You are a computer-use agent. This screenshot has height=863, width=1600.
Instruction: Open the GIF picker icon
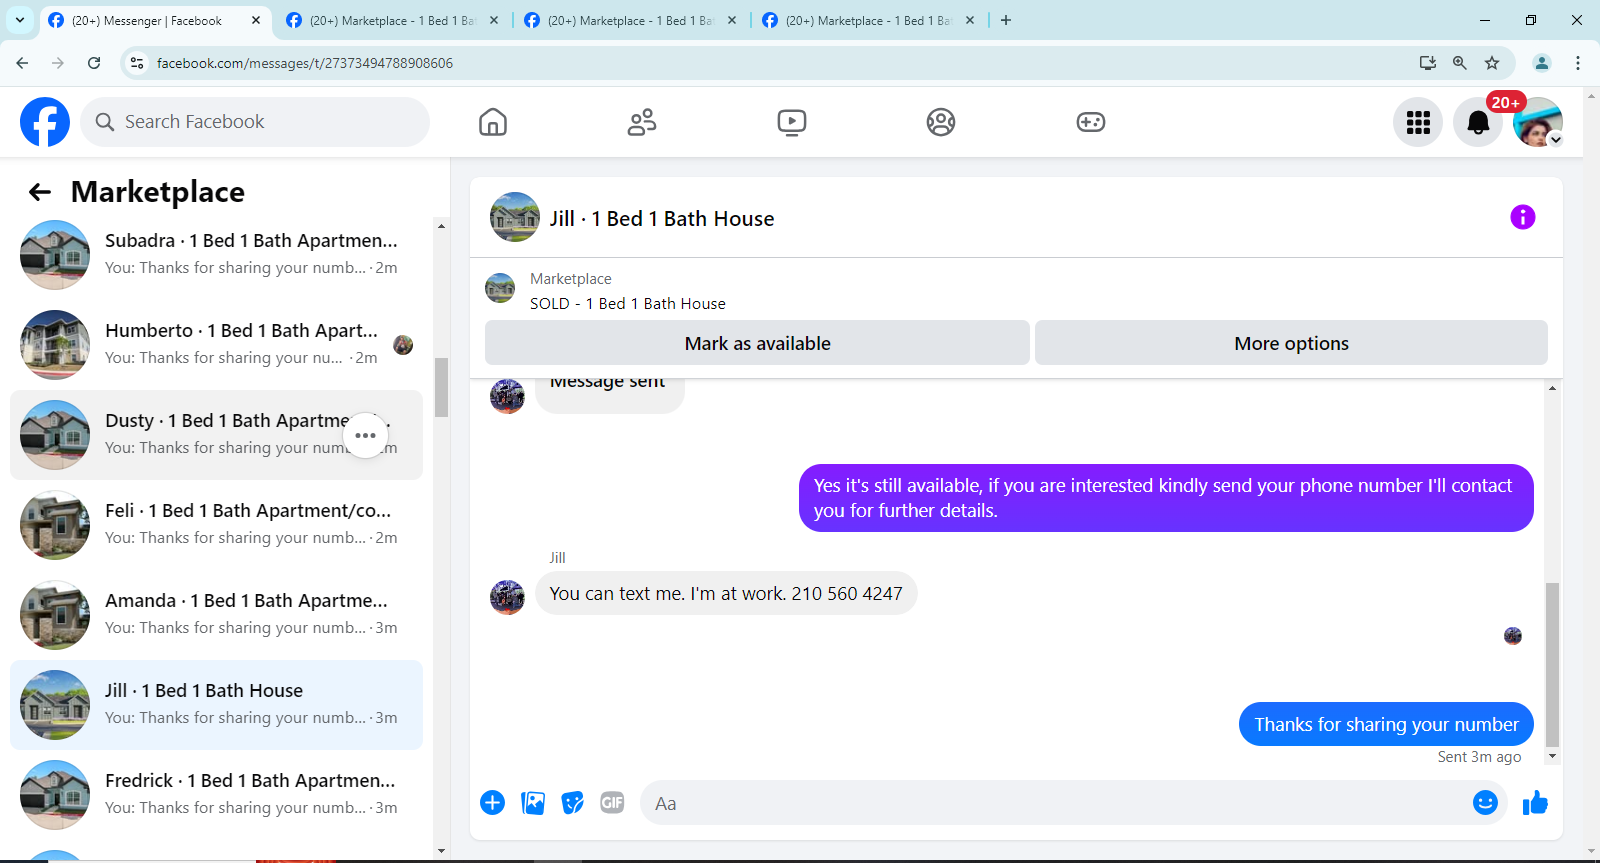[x=612, y=803]
